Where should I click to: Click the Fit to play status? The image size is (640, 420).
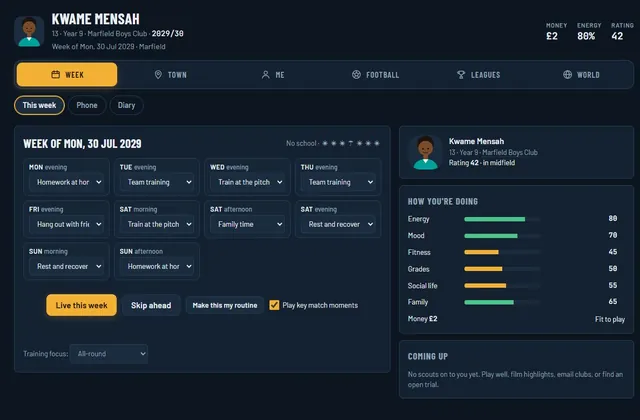click(x=609, y=319)
